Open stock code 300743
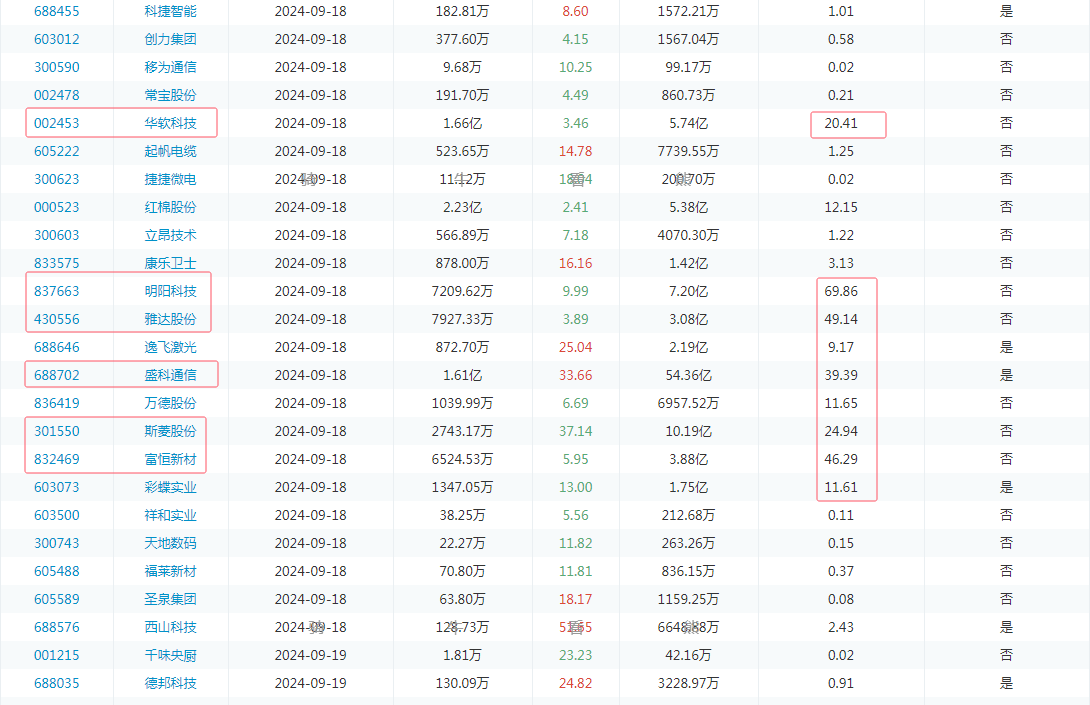The width and height of the screenshot is (1090, 705). [x=56, y=542]
